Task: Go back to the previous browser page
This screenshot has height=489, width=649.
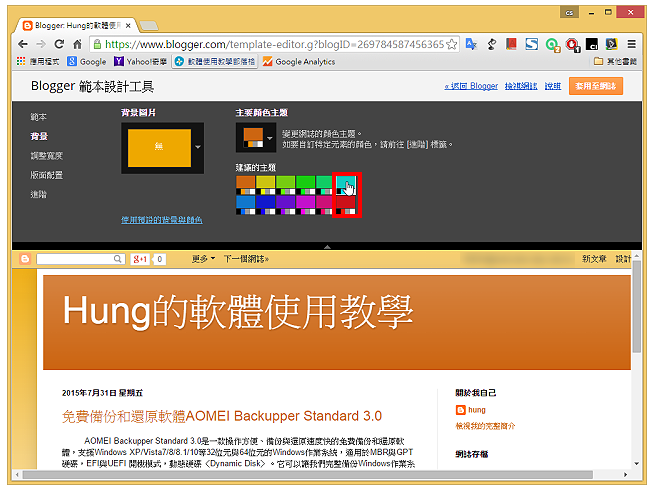Action: point(23,44)
